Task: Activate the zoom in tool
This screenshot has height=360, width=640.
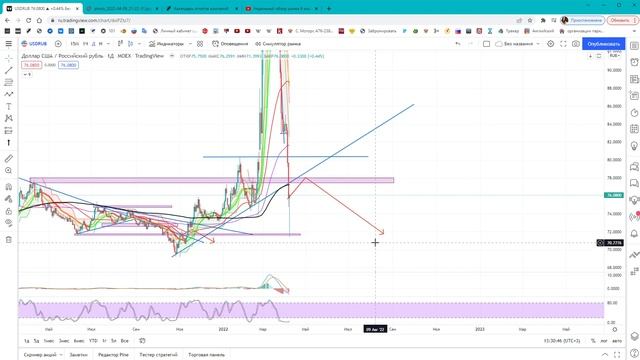Action: [9, 171]
